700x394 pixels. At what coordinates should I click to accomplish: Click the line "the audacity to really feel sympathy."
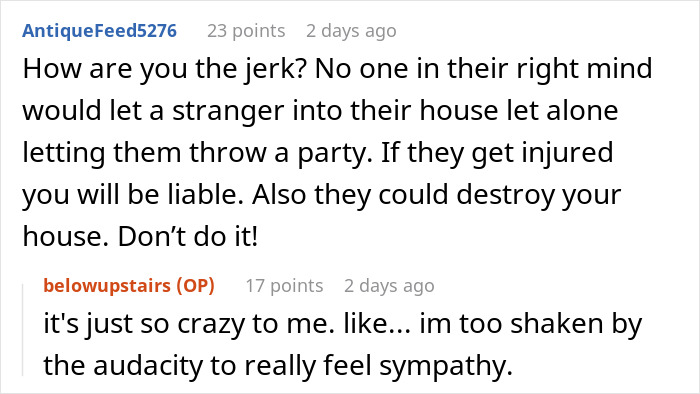[x=278, y=366]
